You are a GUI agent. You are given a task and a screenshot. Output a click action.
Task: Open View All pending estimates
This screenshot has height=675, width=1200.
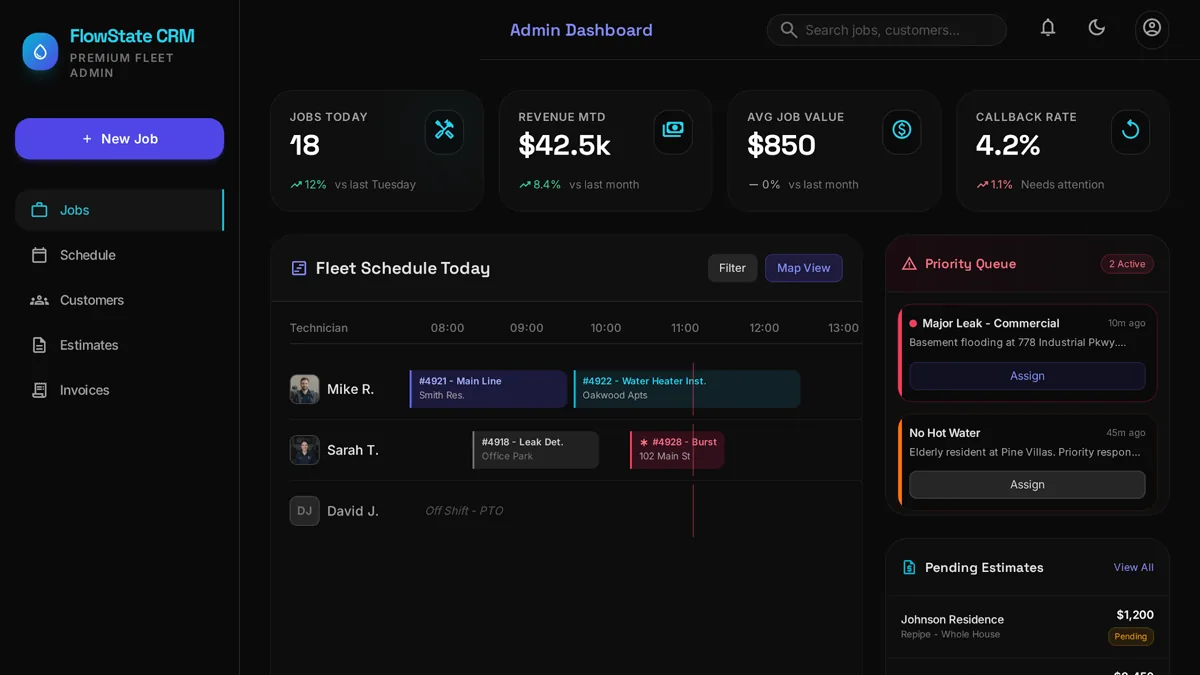[x=1134, y=567]
